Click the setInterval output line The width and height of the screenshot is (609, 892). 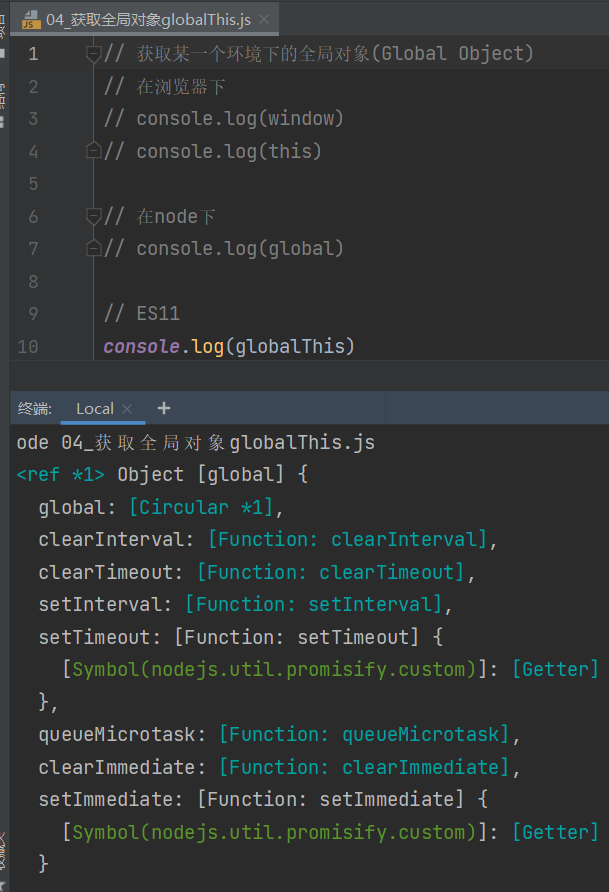tap(246, 604)
